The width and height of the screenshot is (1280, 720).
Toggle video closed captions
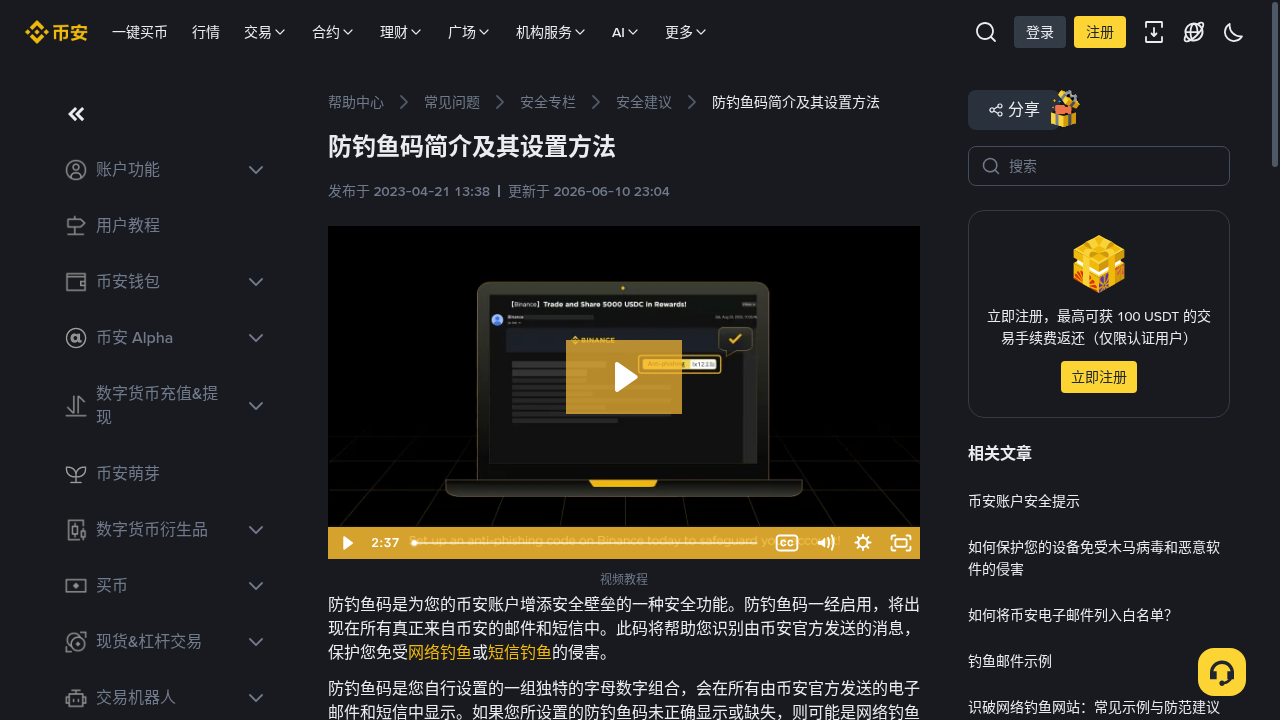787,543
